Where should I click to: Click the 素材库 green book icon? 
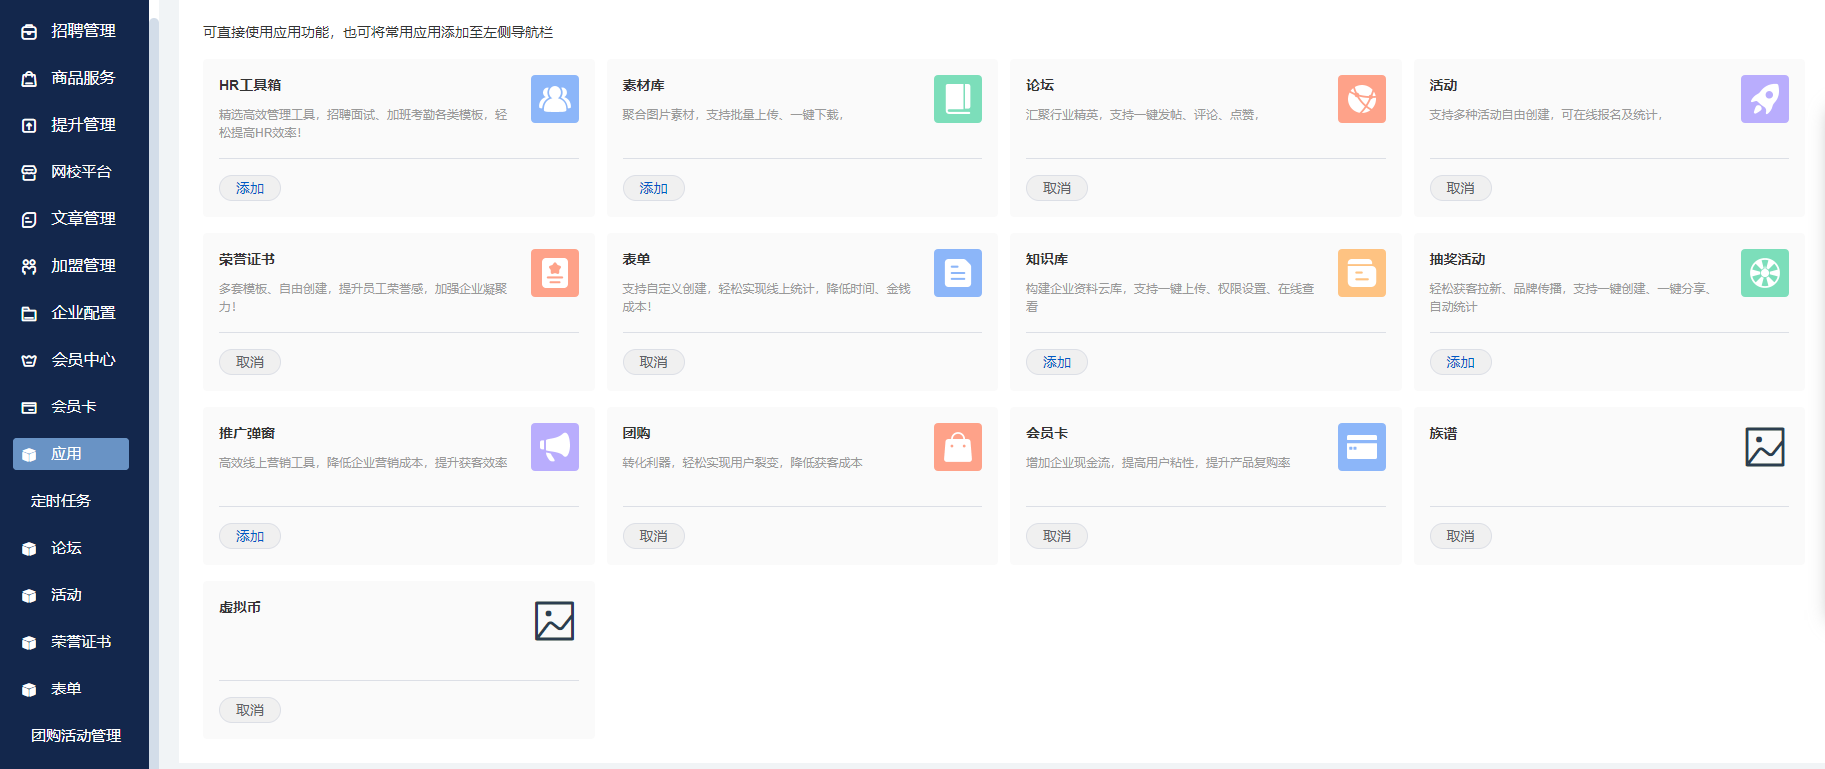pos(957,99)
